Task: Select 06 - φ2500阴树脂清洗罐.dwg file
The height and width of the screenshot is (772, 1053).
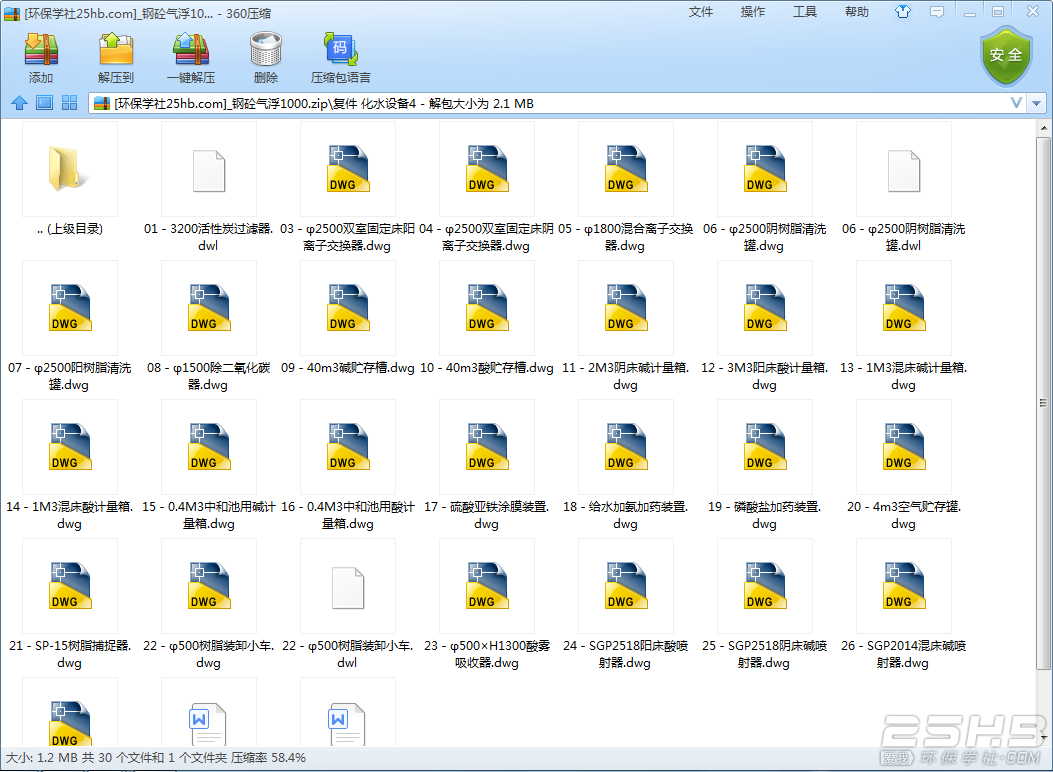Action: coord(764,187)
